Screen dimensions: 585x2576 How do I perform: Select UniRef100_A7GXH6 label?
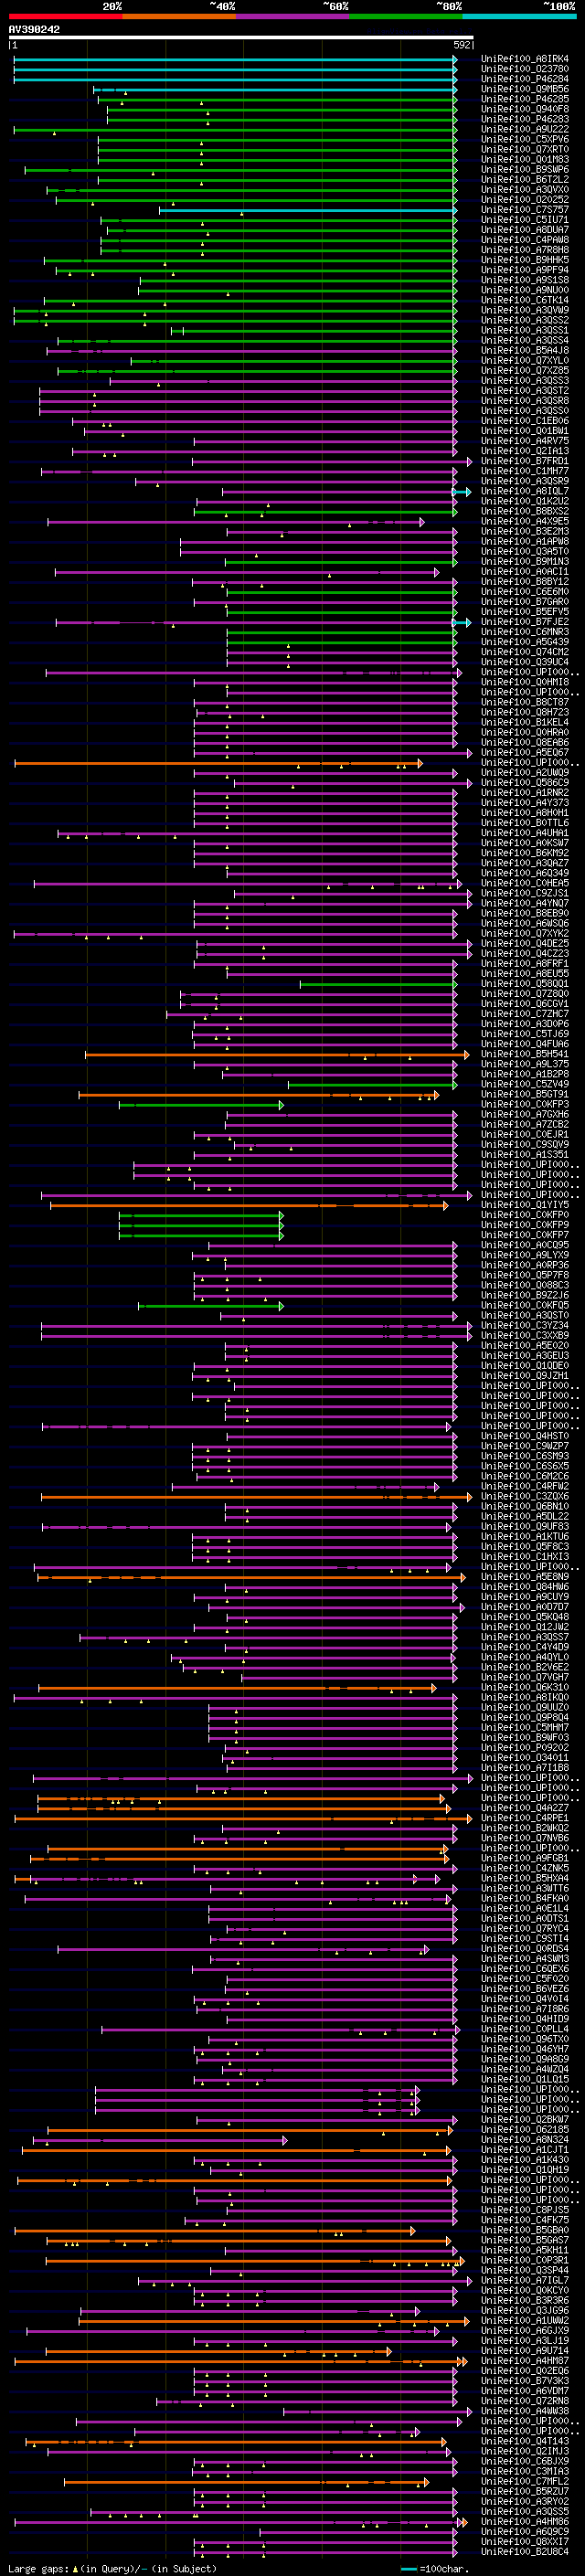pyautogui.click(x=525, y=1114)
